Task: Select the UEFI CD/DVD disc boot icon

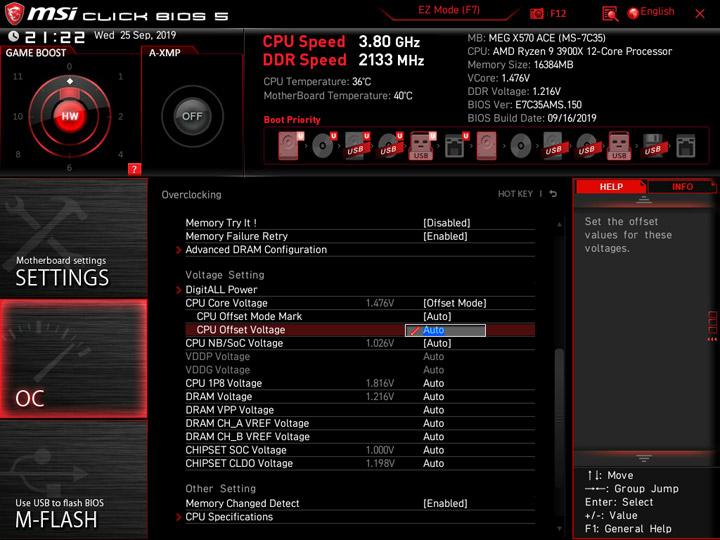Action: click(324, 146)
